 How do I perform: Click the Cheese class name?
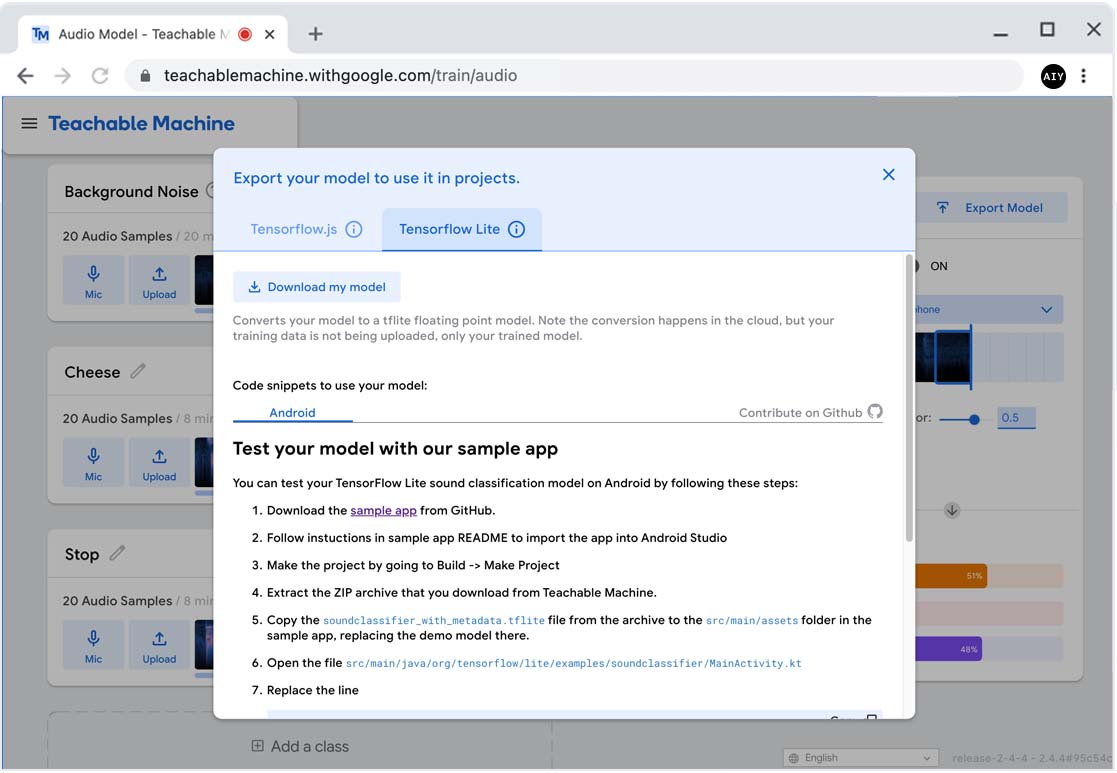92,373
